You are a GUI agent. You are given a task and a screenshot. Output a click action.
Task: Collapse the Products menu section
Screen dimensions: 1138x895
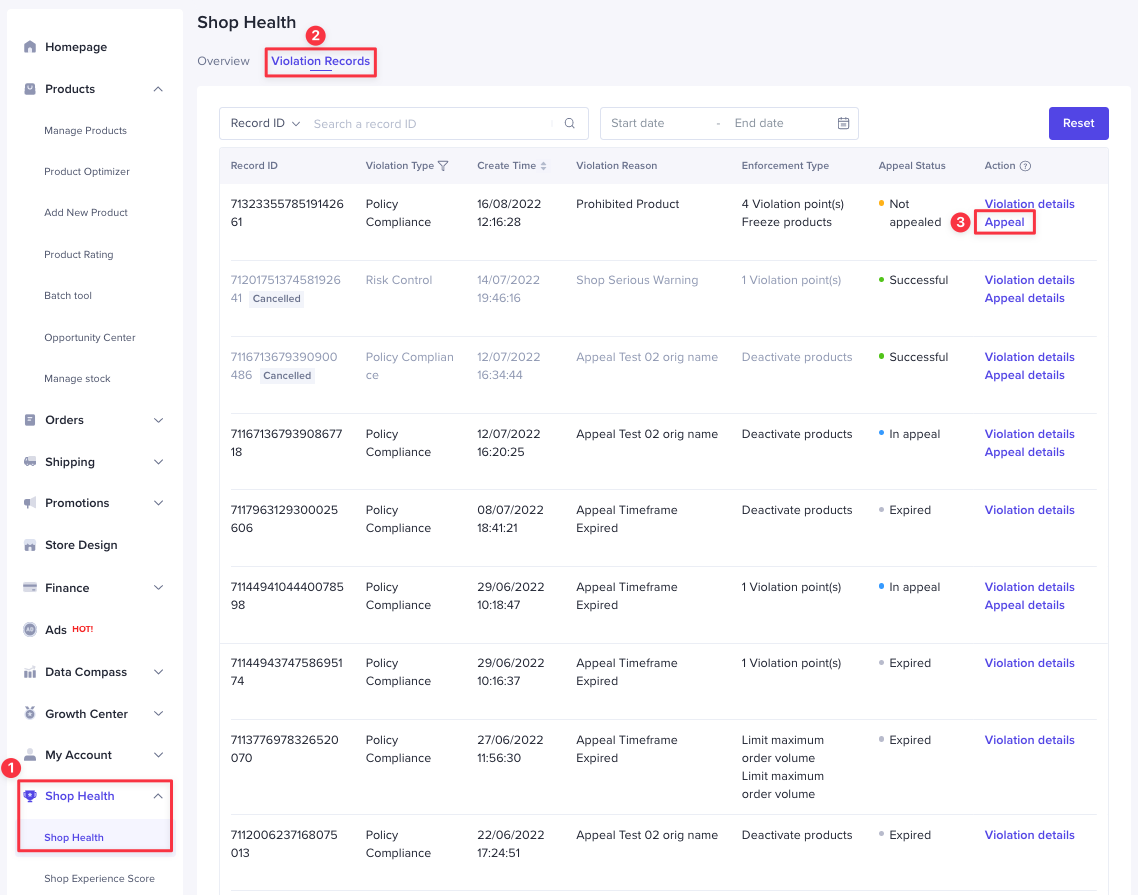click(158, 89)
